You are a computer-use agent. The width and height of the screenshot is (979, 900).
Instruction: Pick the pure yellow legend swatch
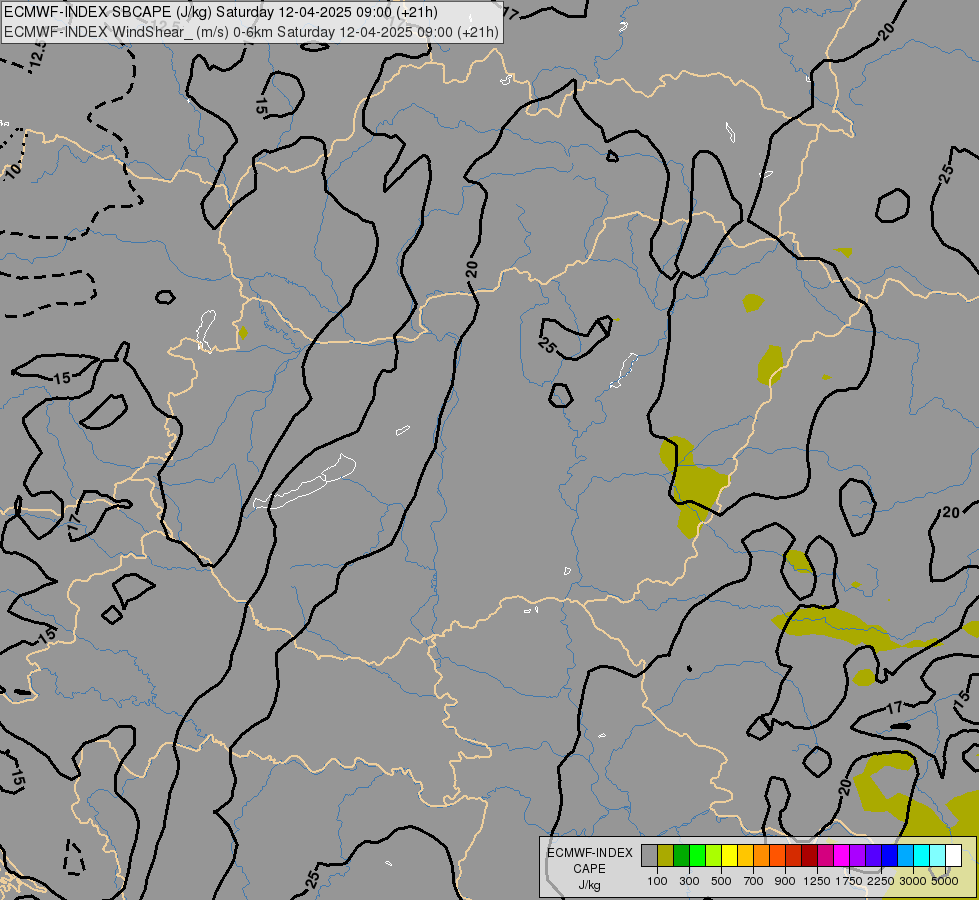[729, 856]
